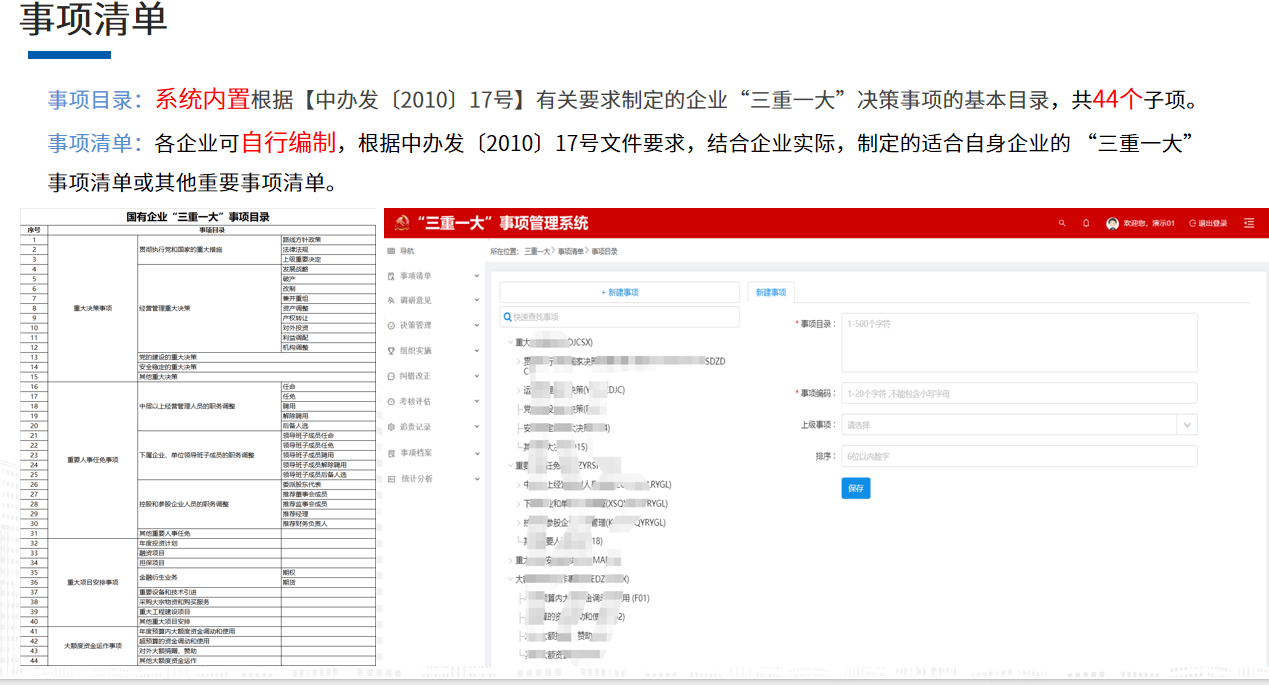Click the 追责记录 sidebar icon

coord(391,427)
